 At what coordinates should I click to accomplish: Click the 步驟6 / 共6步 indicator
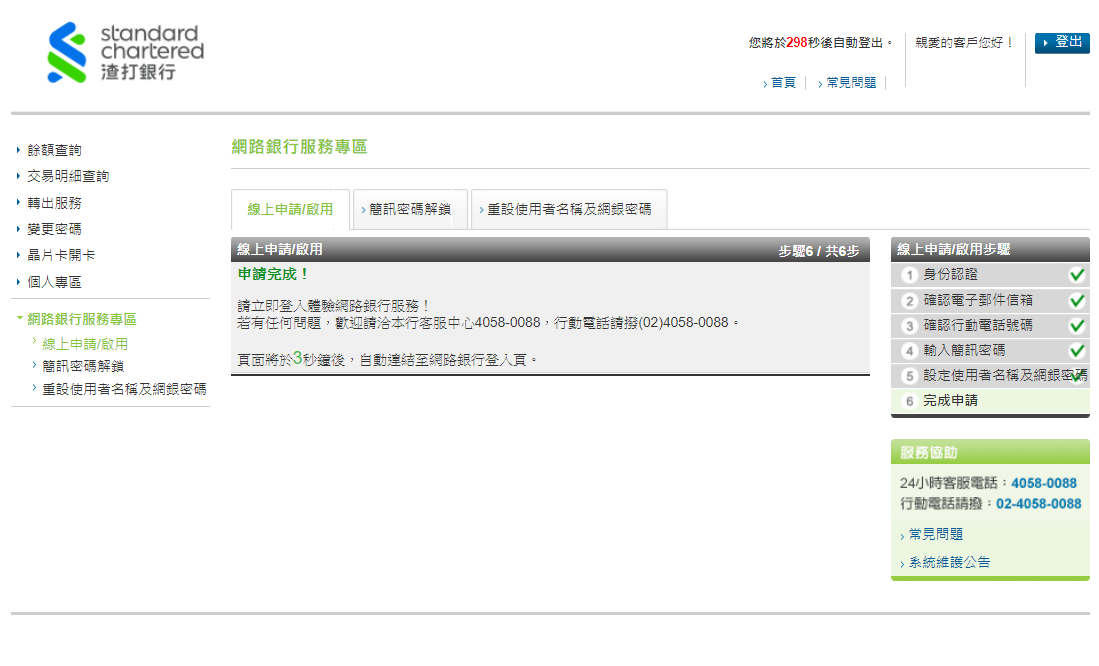click(x=819, y=251)
